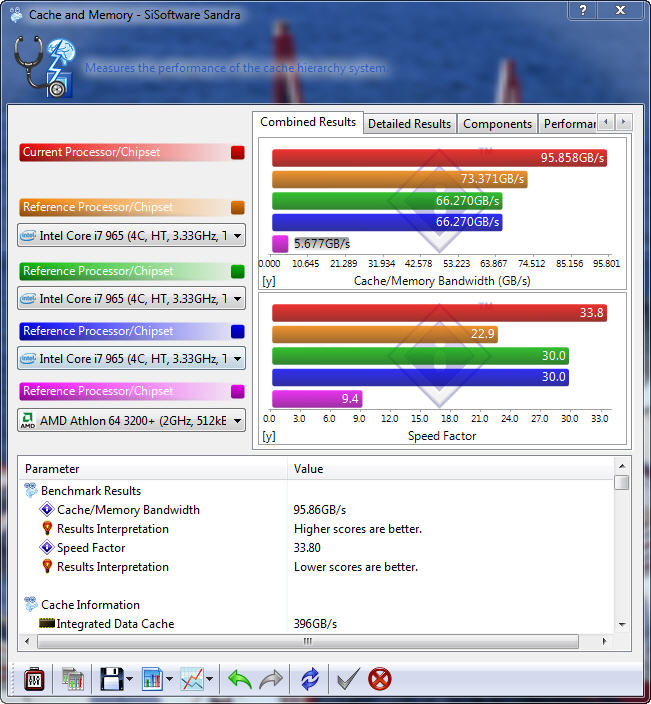Viewport: 651px width, 704px height.
Task: Click the grey forward arrow icon
Action: [271, 679]
